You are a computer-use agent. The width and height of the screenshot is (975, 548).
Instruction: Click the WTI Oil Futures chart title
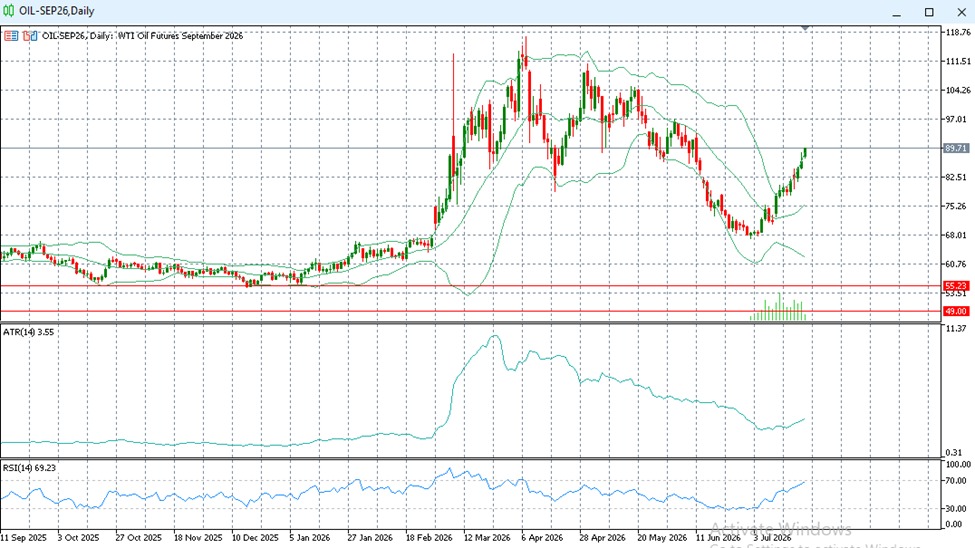pyautogui.click(x=142, y=36)
